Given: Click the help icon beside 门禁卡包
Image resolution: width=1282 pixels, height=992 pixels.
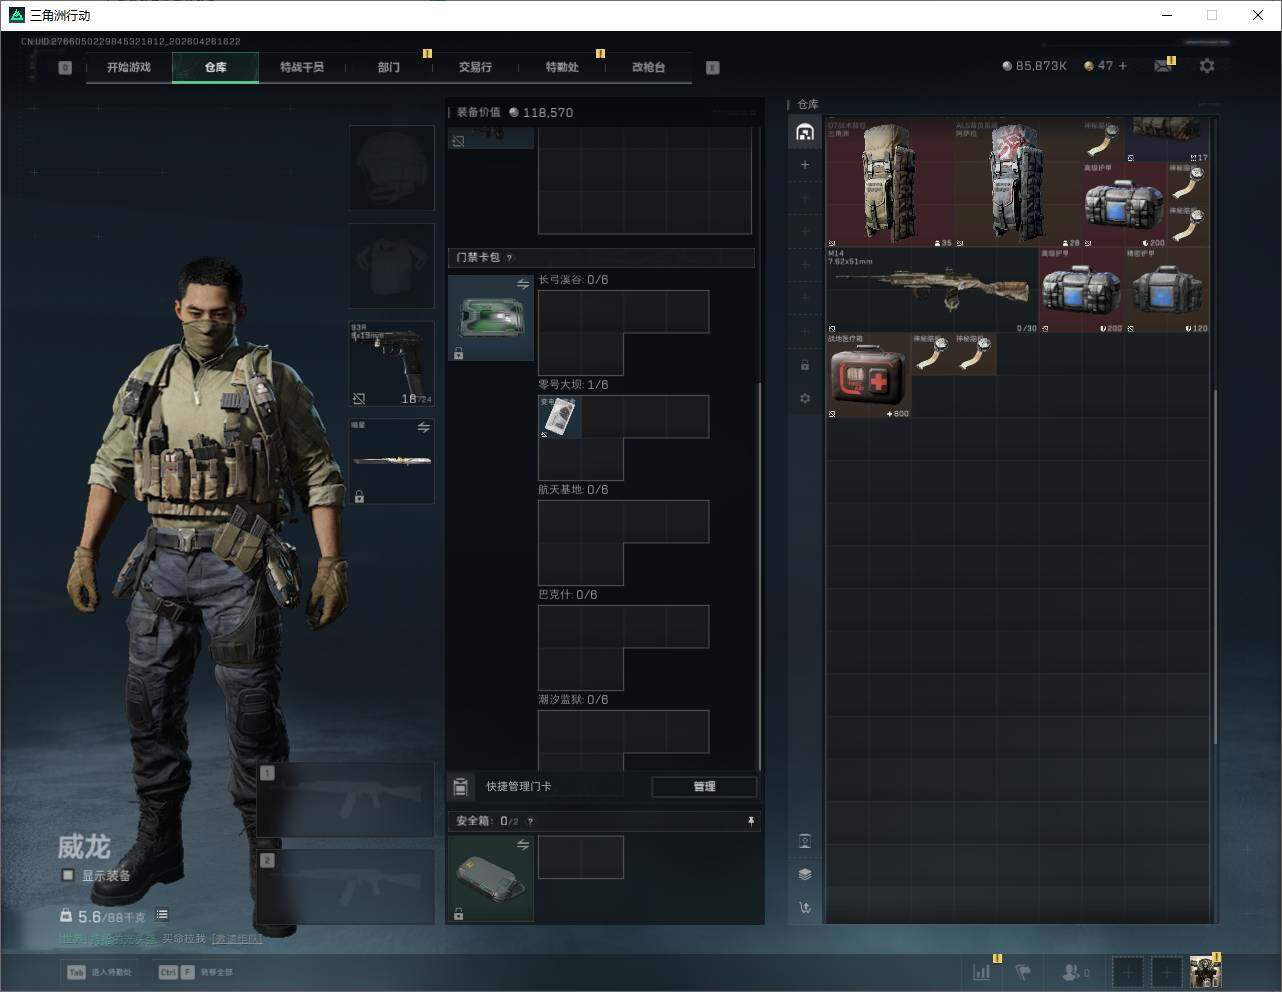Looking at the screenshot, I should pyautogui.click(x=510, y=258).
